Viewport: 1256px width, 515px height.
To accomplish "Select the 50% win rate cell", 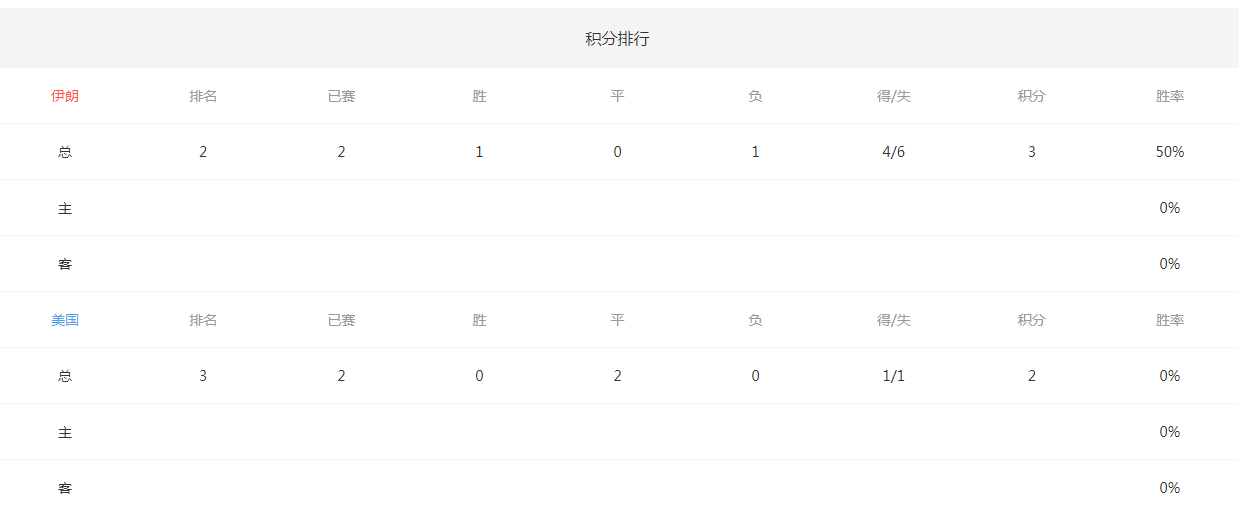I will (1169, 152).
